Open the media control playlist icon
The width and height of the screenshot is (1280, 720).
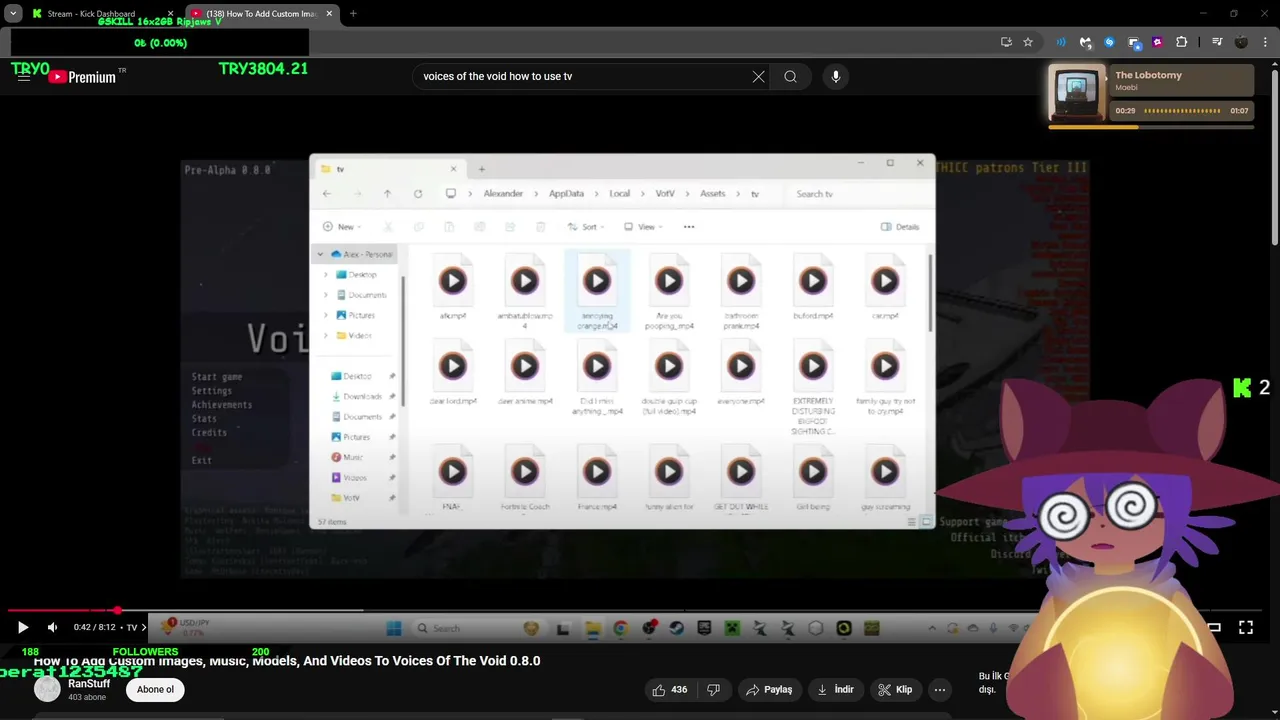coord(1217,42)
